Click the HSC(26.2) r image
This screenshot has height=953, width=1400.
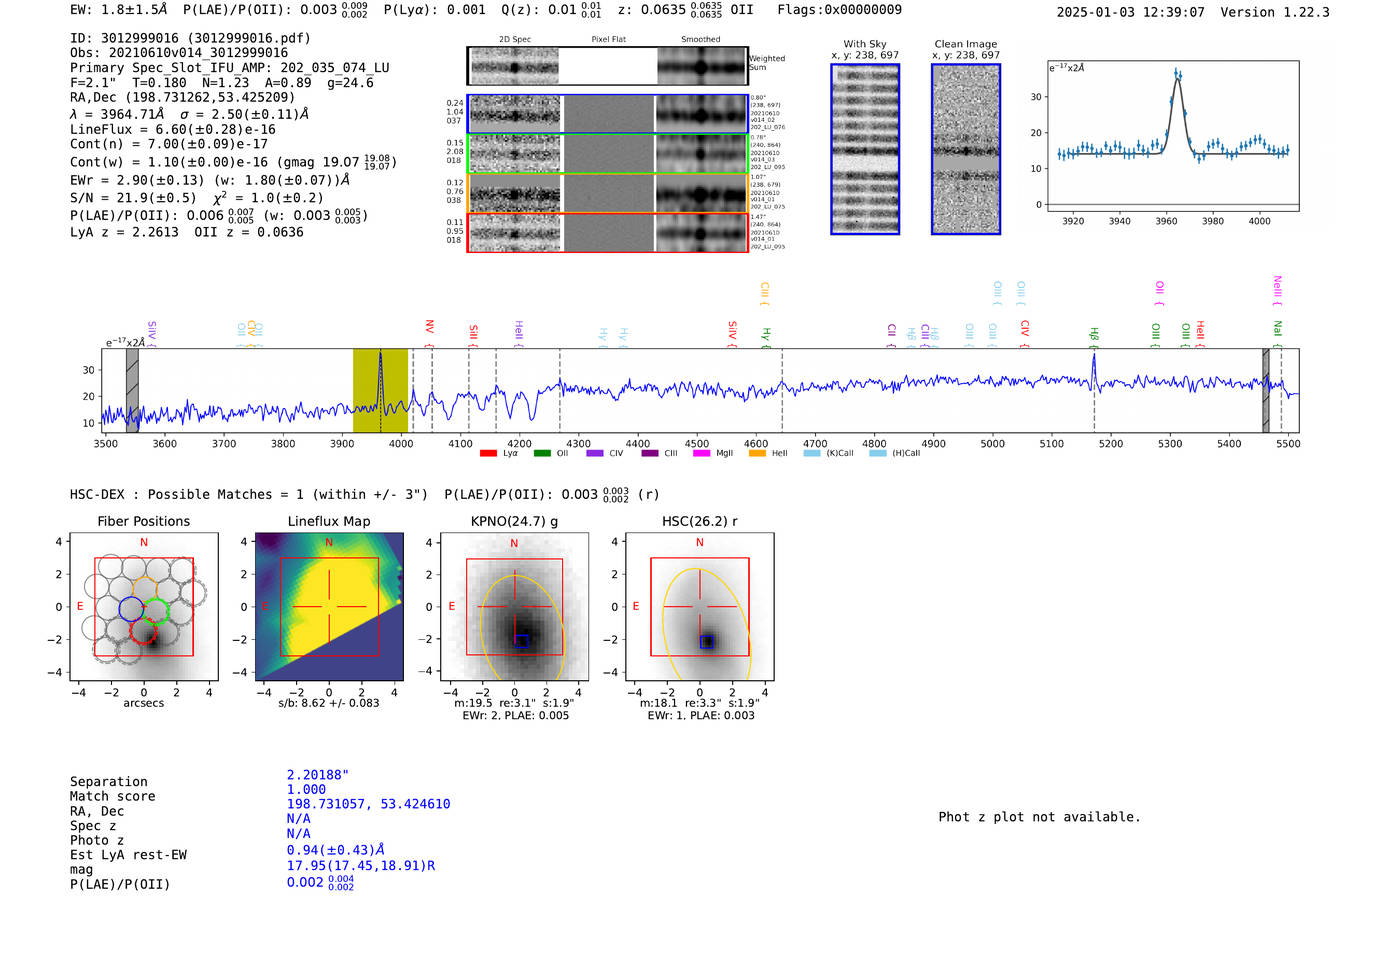(700, 606)
